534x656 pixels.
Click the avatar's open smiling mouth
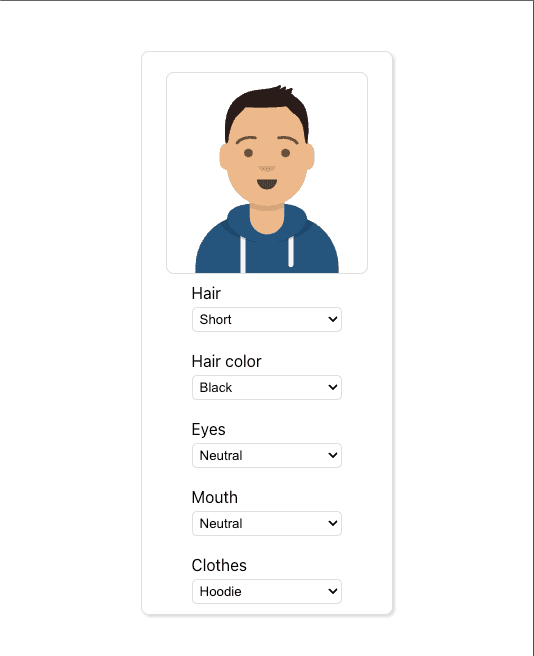(x=267, y=184)
